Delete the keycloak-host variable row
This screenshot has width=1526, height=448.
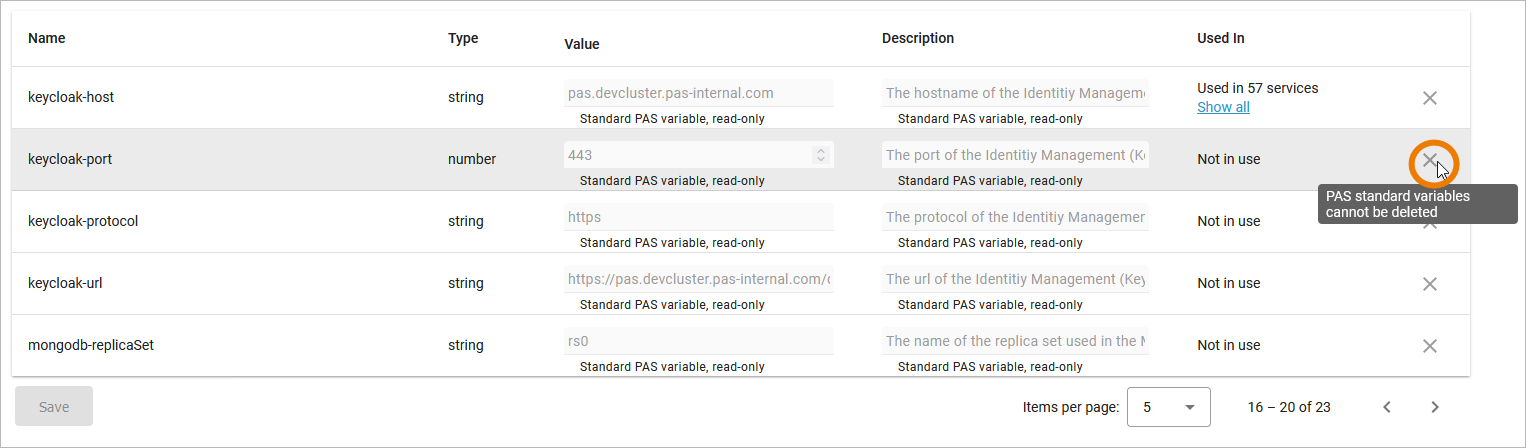click(1430, 98)
